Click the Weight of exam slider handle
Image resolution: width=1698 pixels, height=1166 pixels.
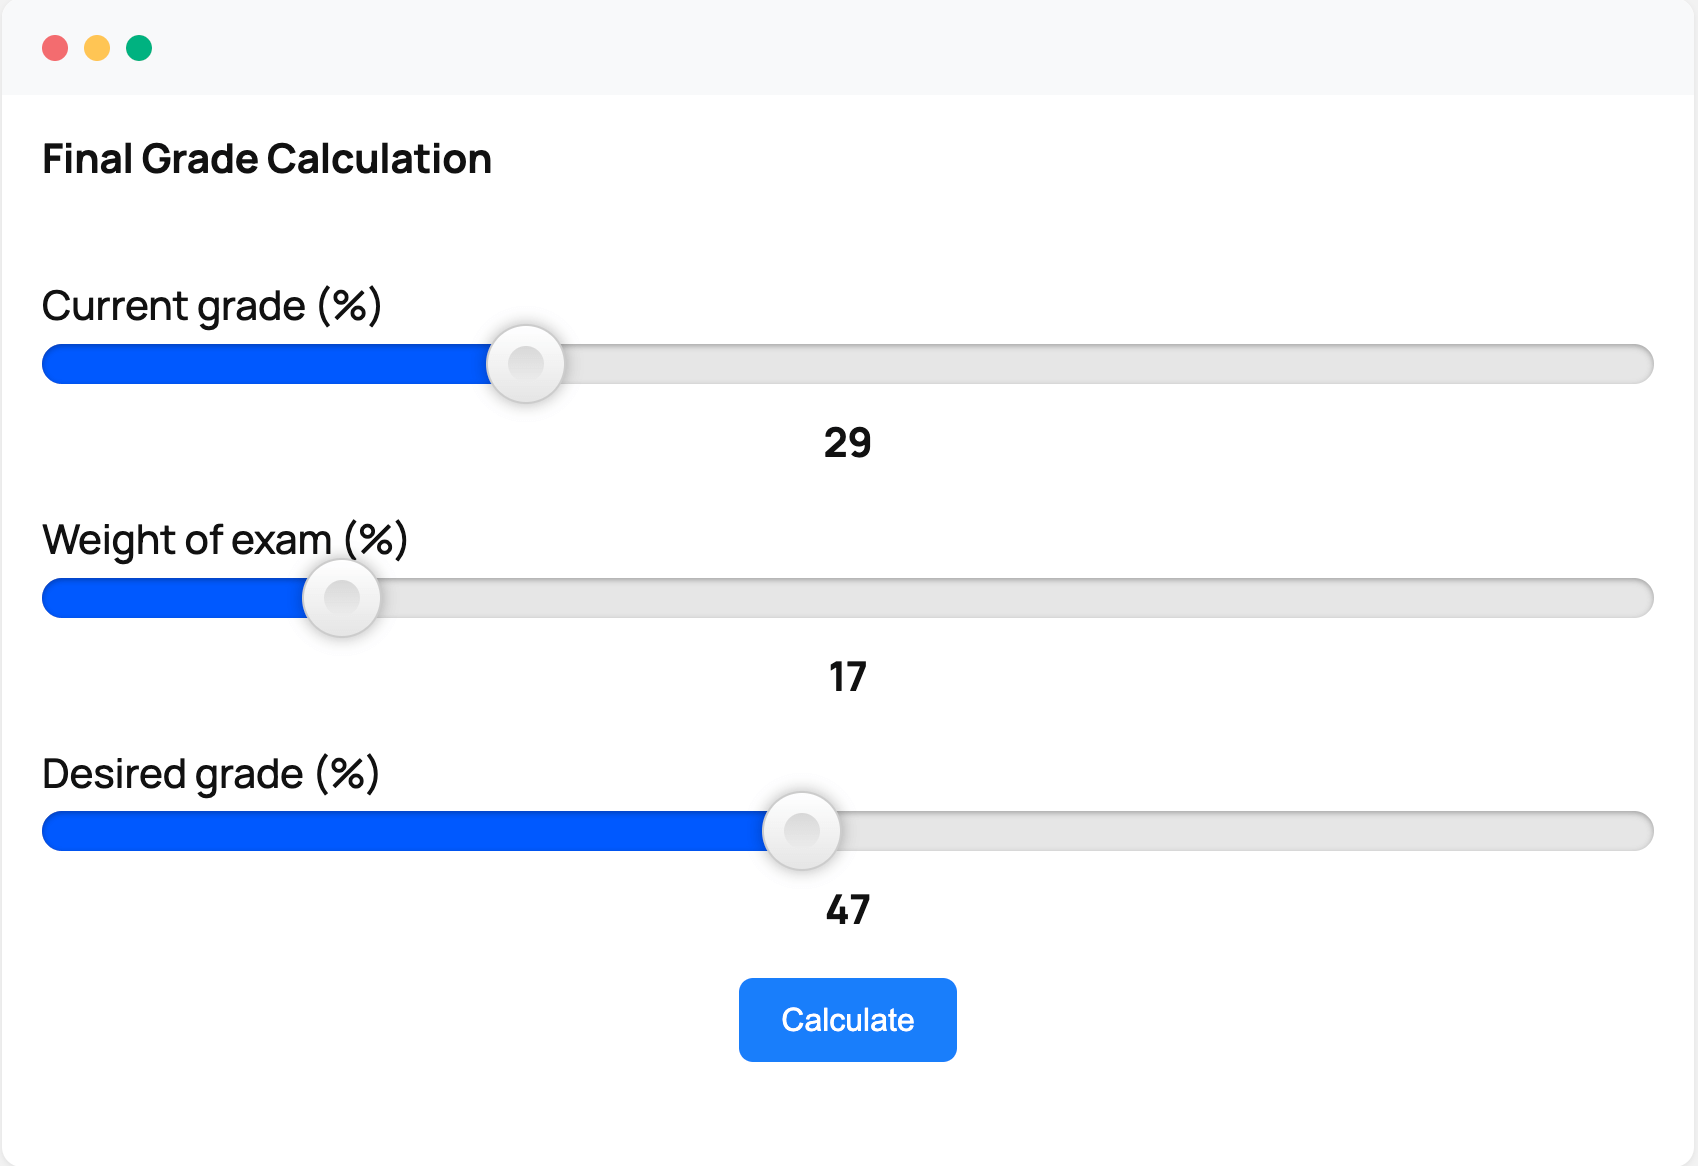(341, 598)
